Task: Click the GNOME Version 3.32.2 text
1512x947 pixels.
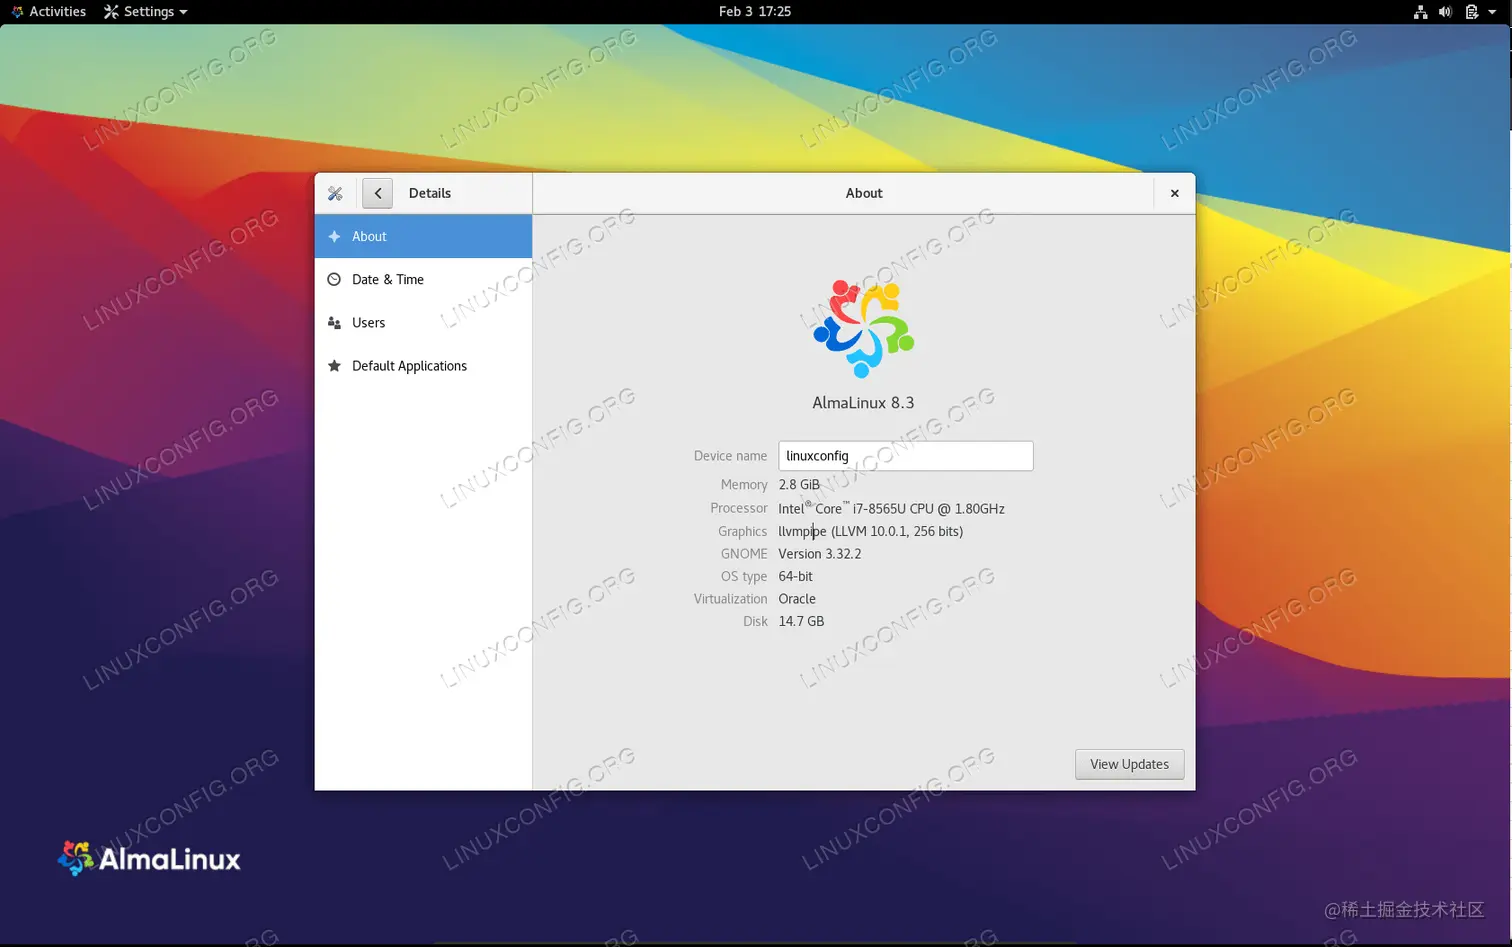Action: [x=820, y=554]
